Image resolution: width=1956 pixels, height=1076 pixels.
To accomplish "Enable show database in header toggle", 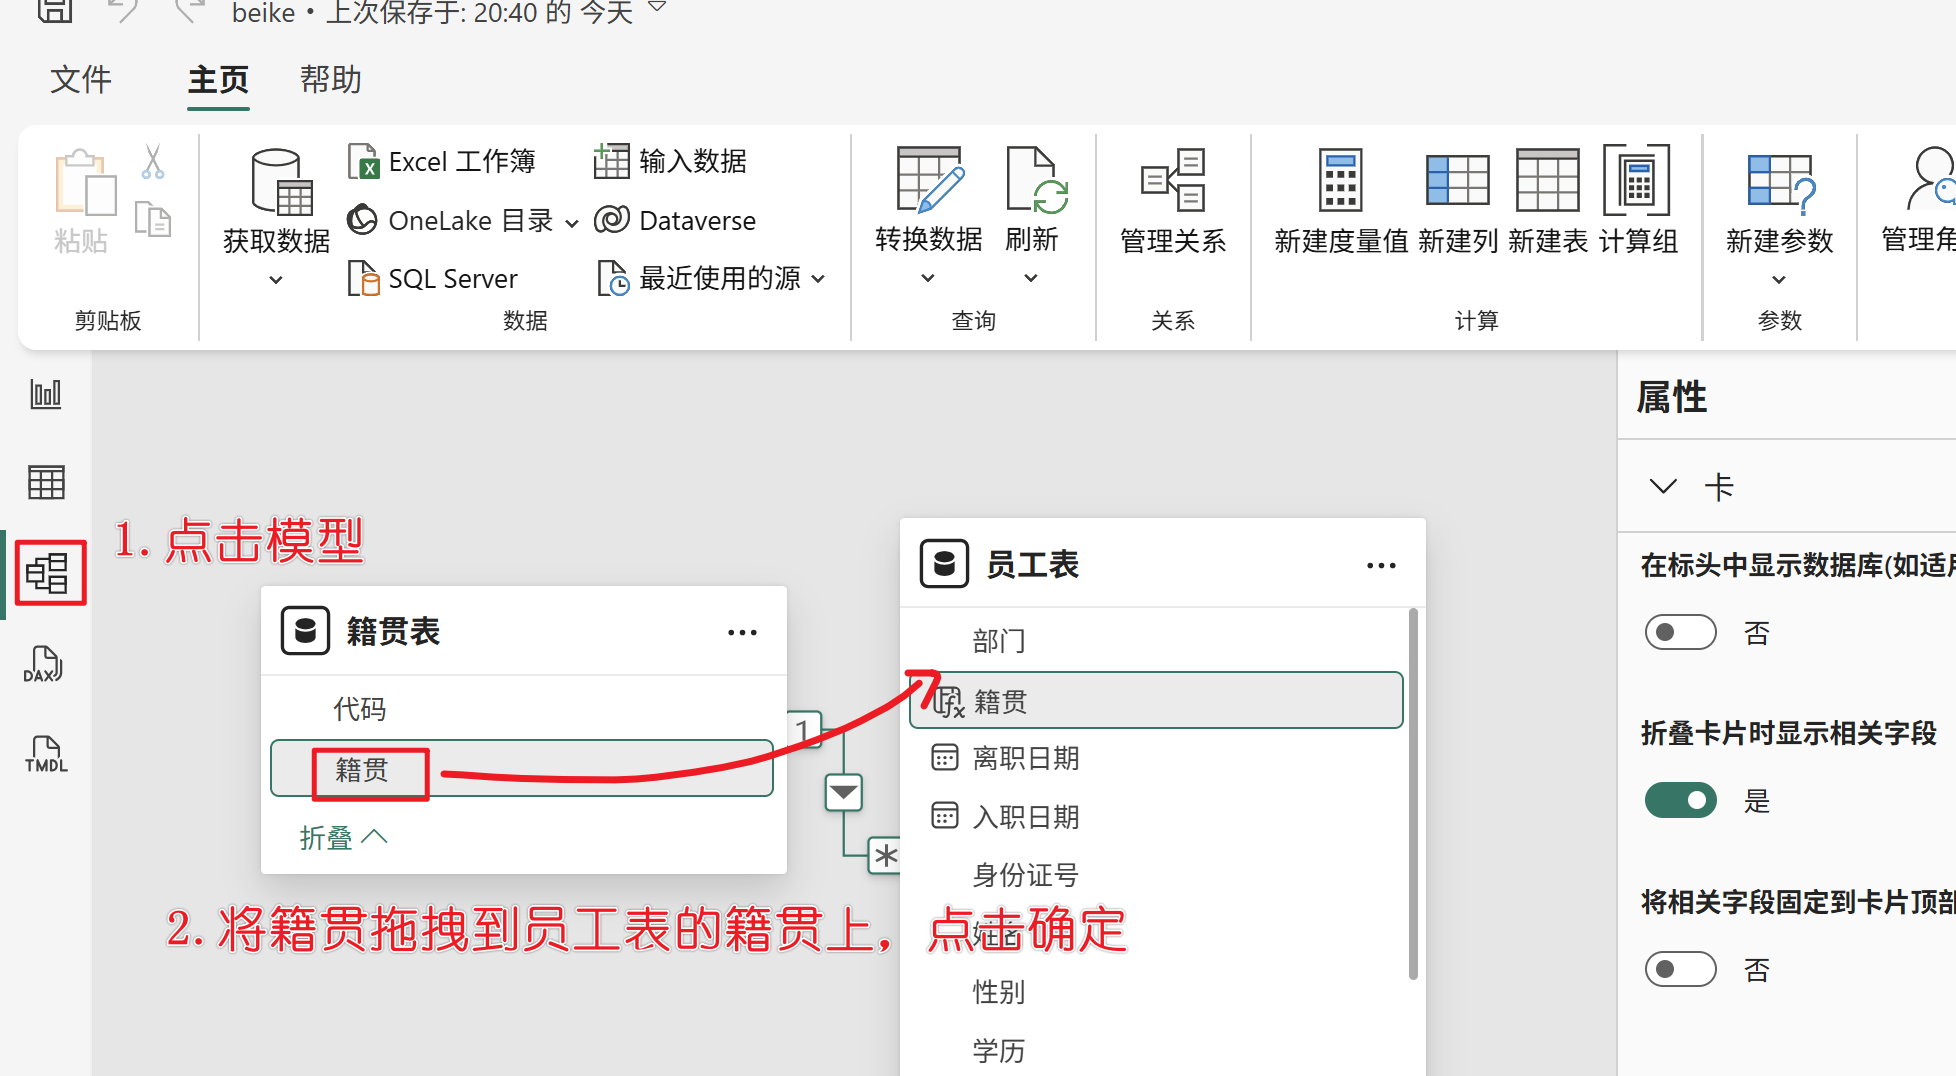I will click(1680, 633).
